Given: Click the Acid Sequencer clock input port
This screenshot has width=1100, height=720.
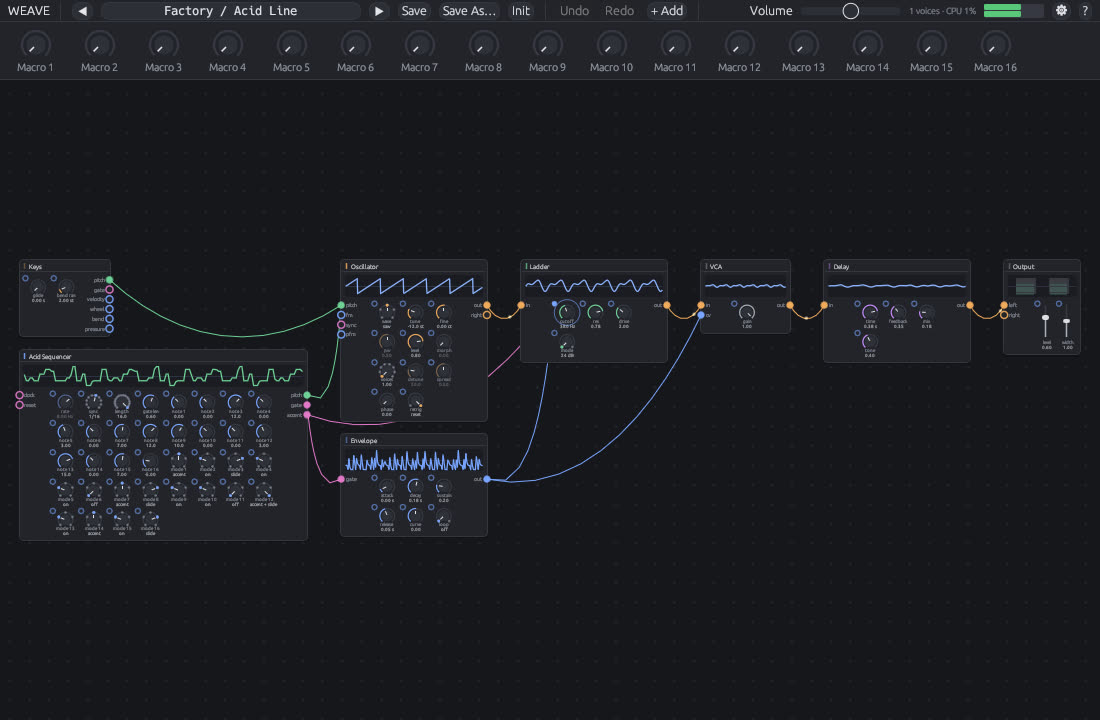Looking at the screenshot, I should (x=20, y=395).
